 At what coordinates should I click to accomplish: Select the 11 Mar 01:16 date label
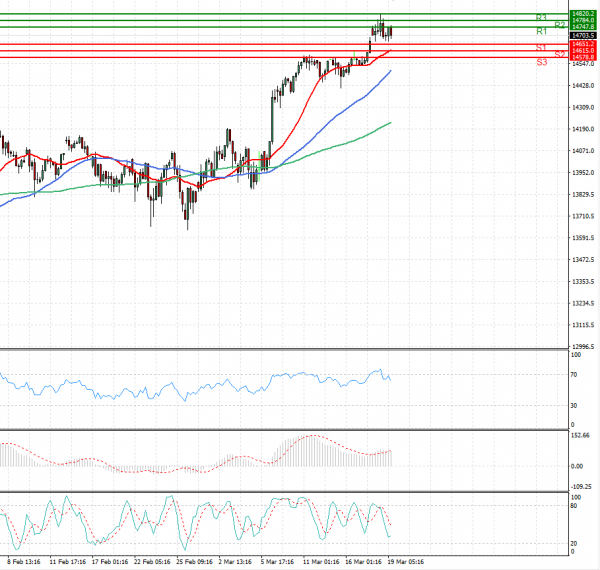323,563
